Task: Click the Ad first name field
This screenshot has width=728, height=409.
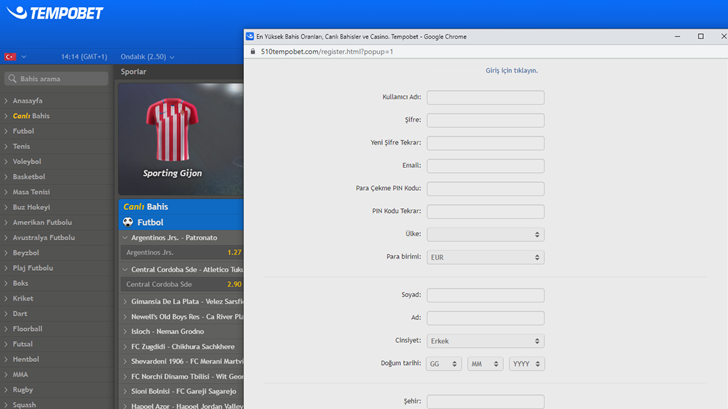Action: tap(486, 318)
